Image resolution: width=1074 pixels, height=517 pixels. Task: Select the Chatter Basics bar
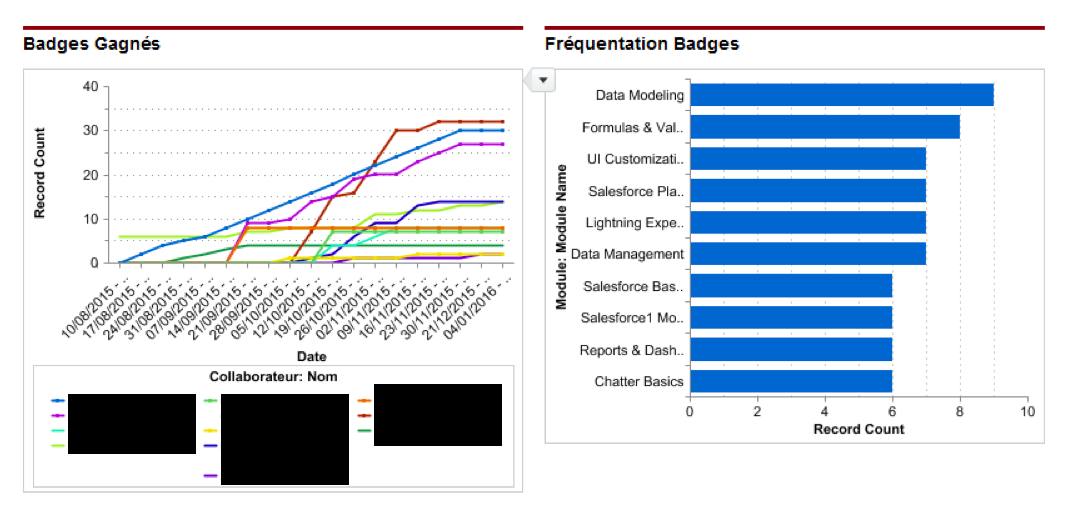[x=790, y=381]
